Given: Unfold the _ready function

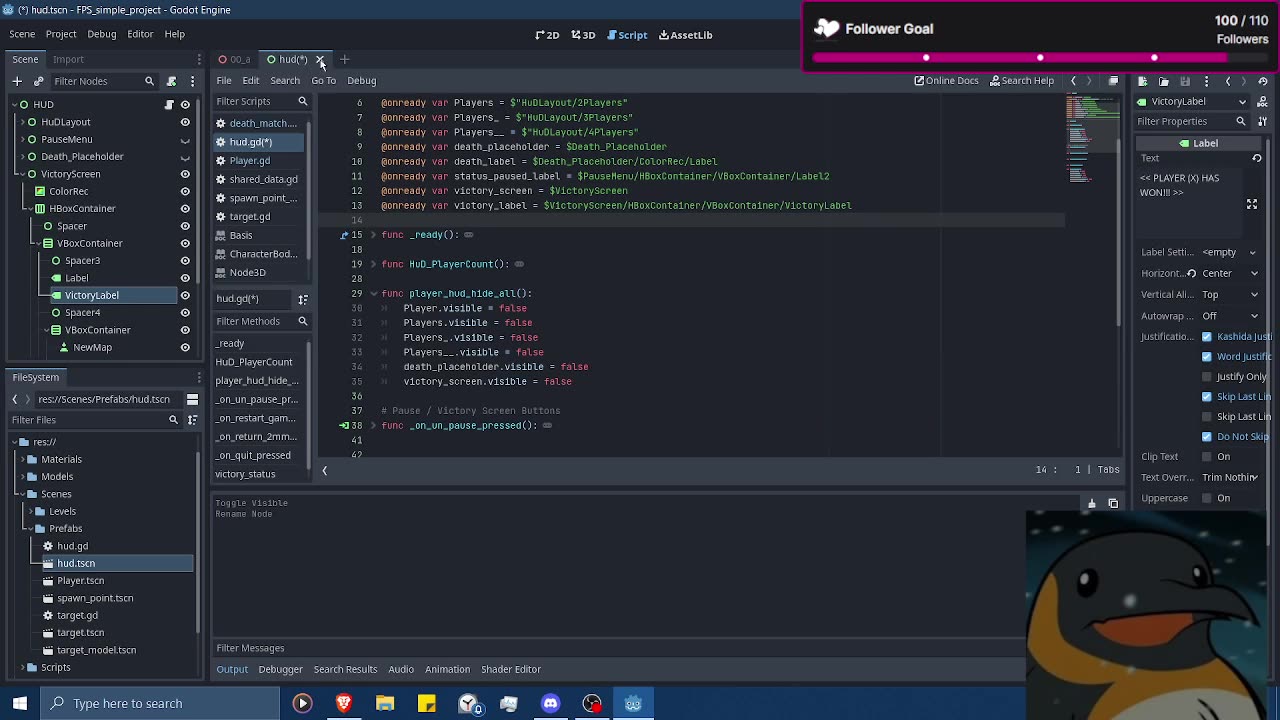Looking at the screenshot, I should 373,235.
